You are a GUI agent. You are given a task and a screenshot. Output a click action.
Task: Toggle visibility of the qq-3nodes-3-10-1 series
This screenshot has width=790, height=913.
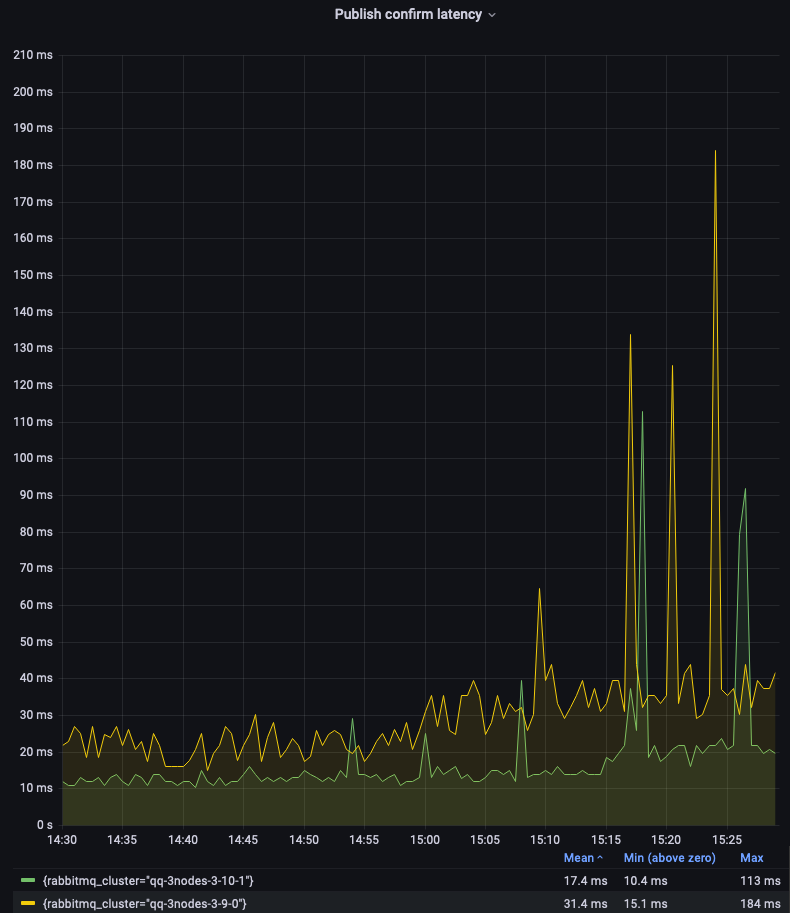(x=148, y=880)
